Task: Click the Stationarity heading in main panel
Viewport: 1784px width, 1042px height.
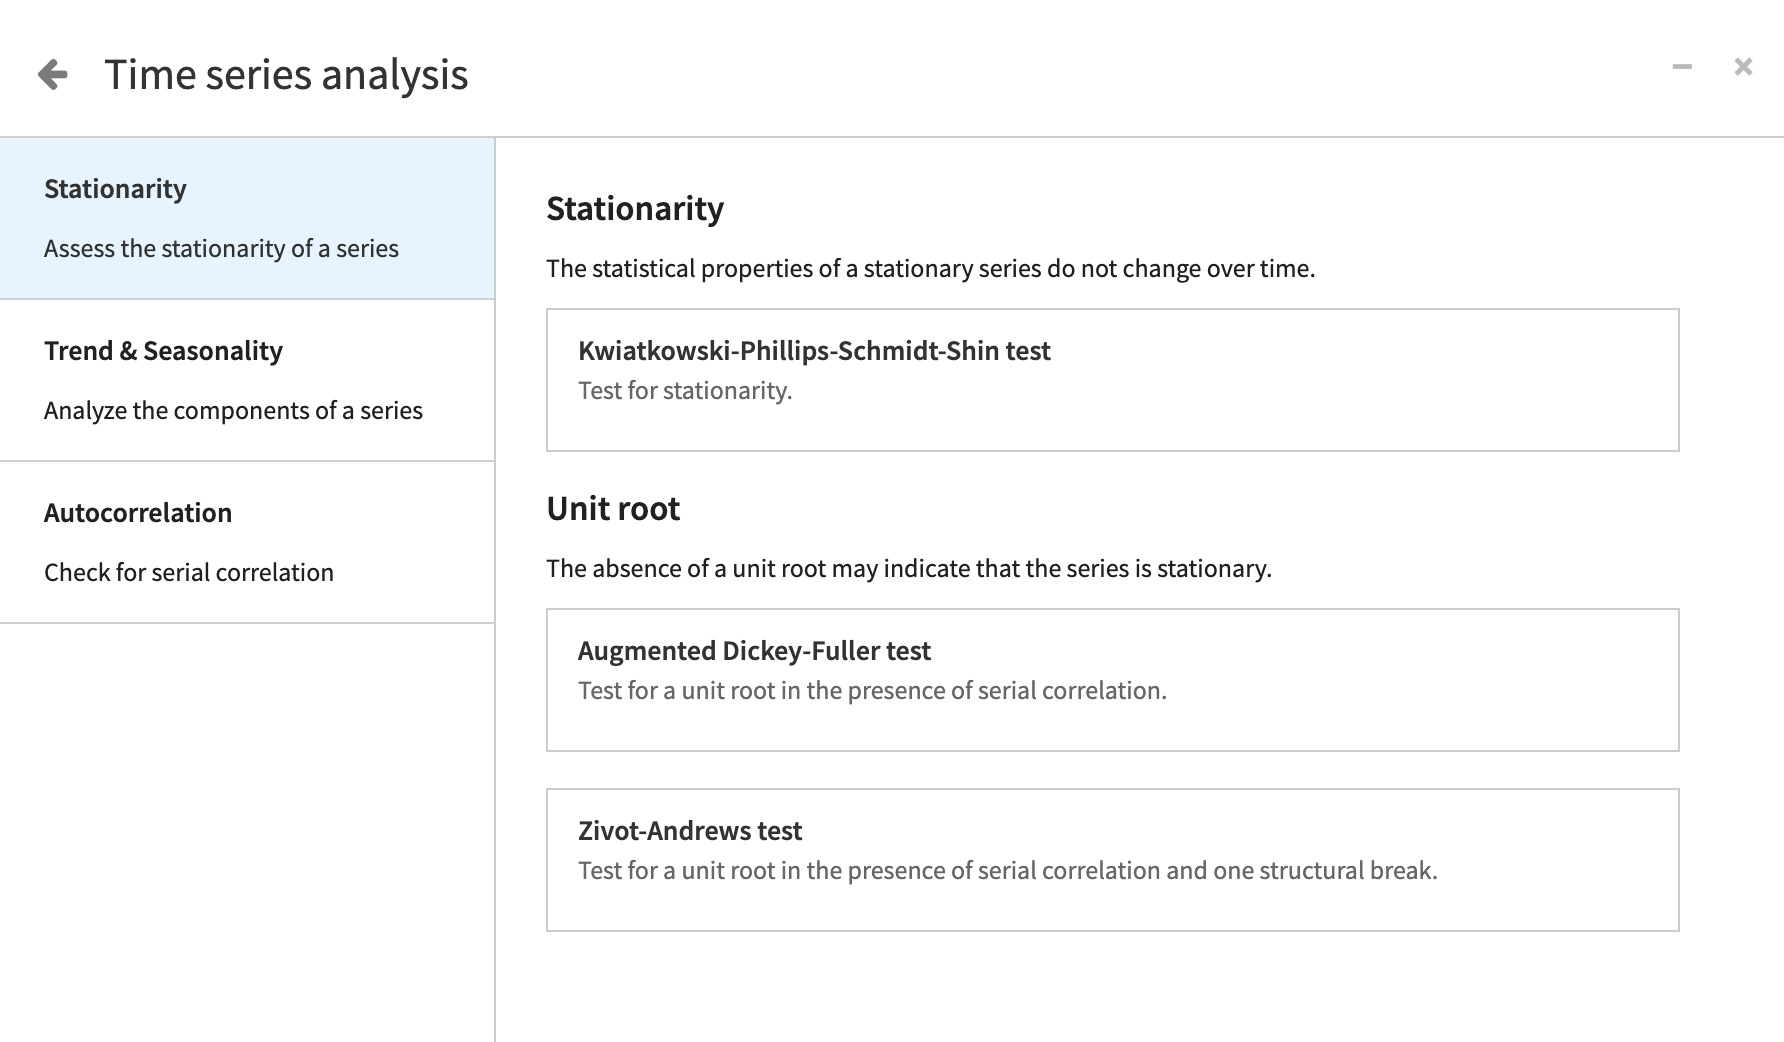Action: click(x=635, y=209)
